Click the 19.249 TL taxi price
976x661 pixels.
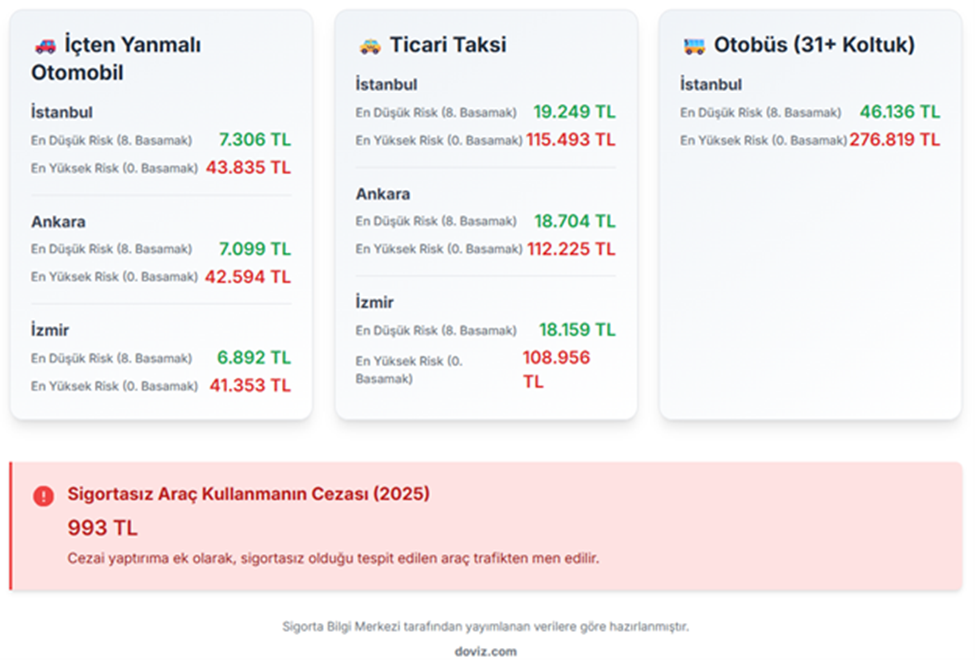pos(574,112)
